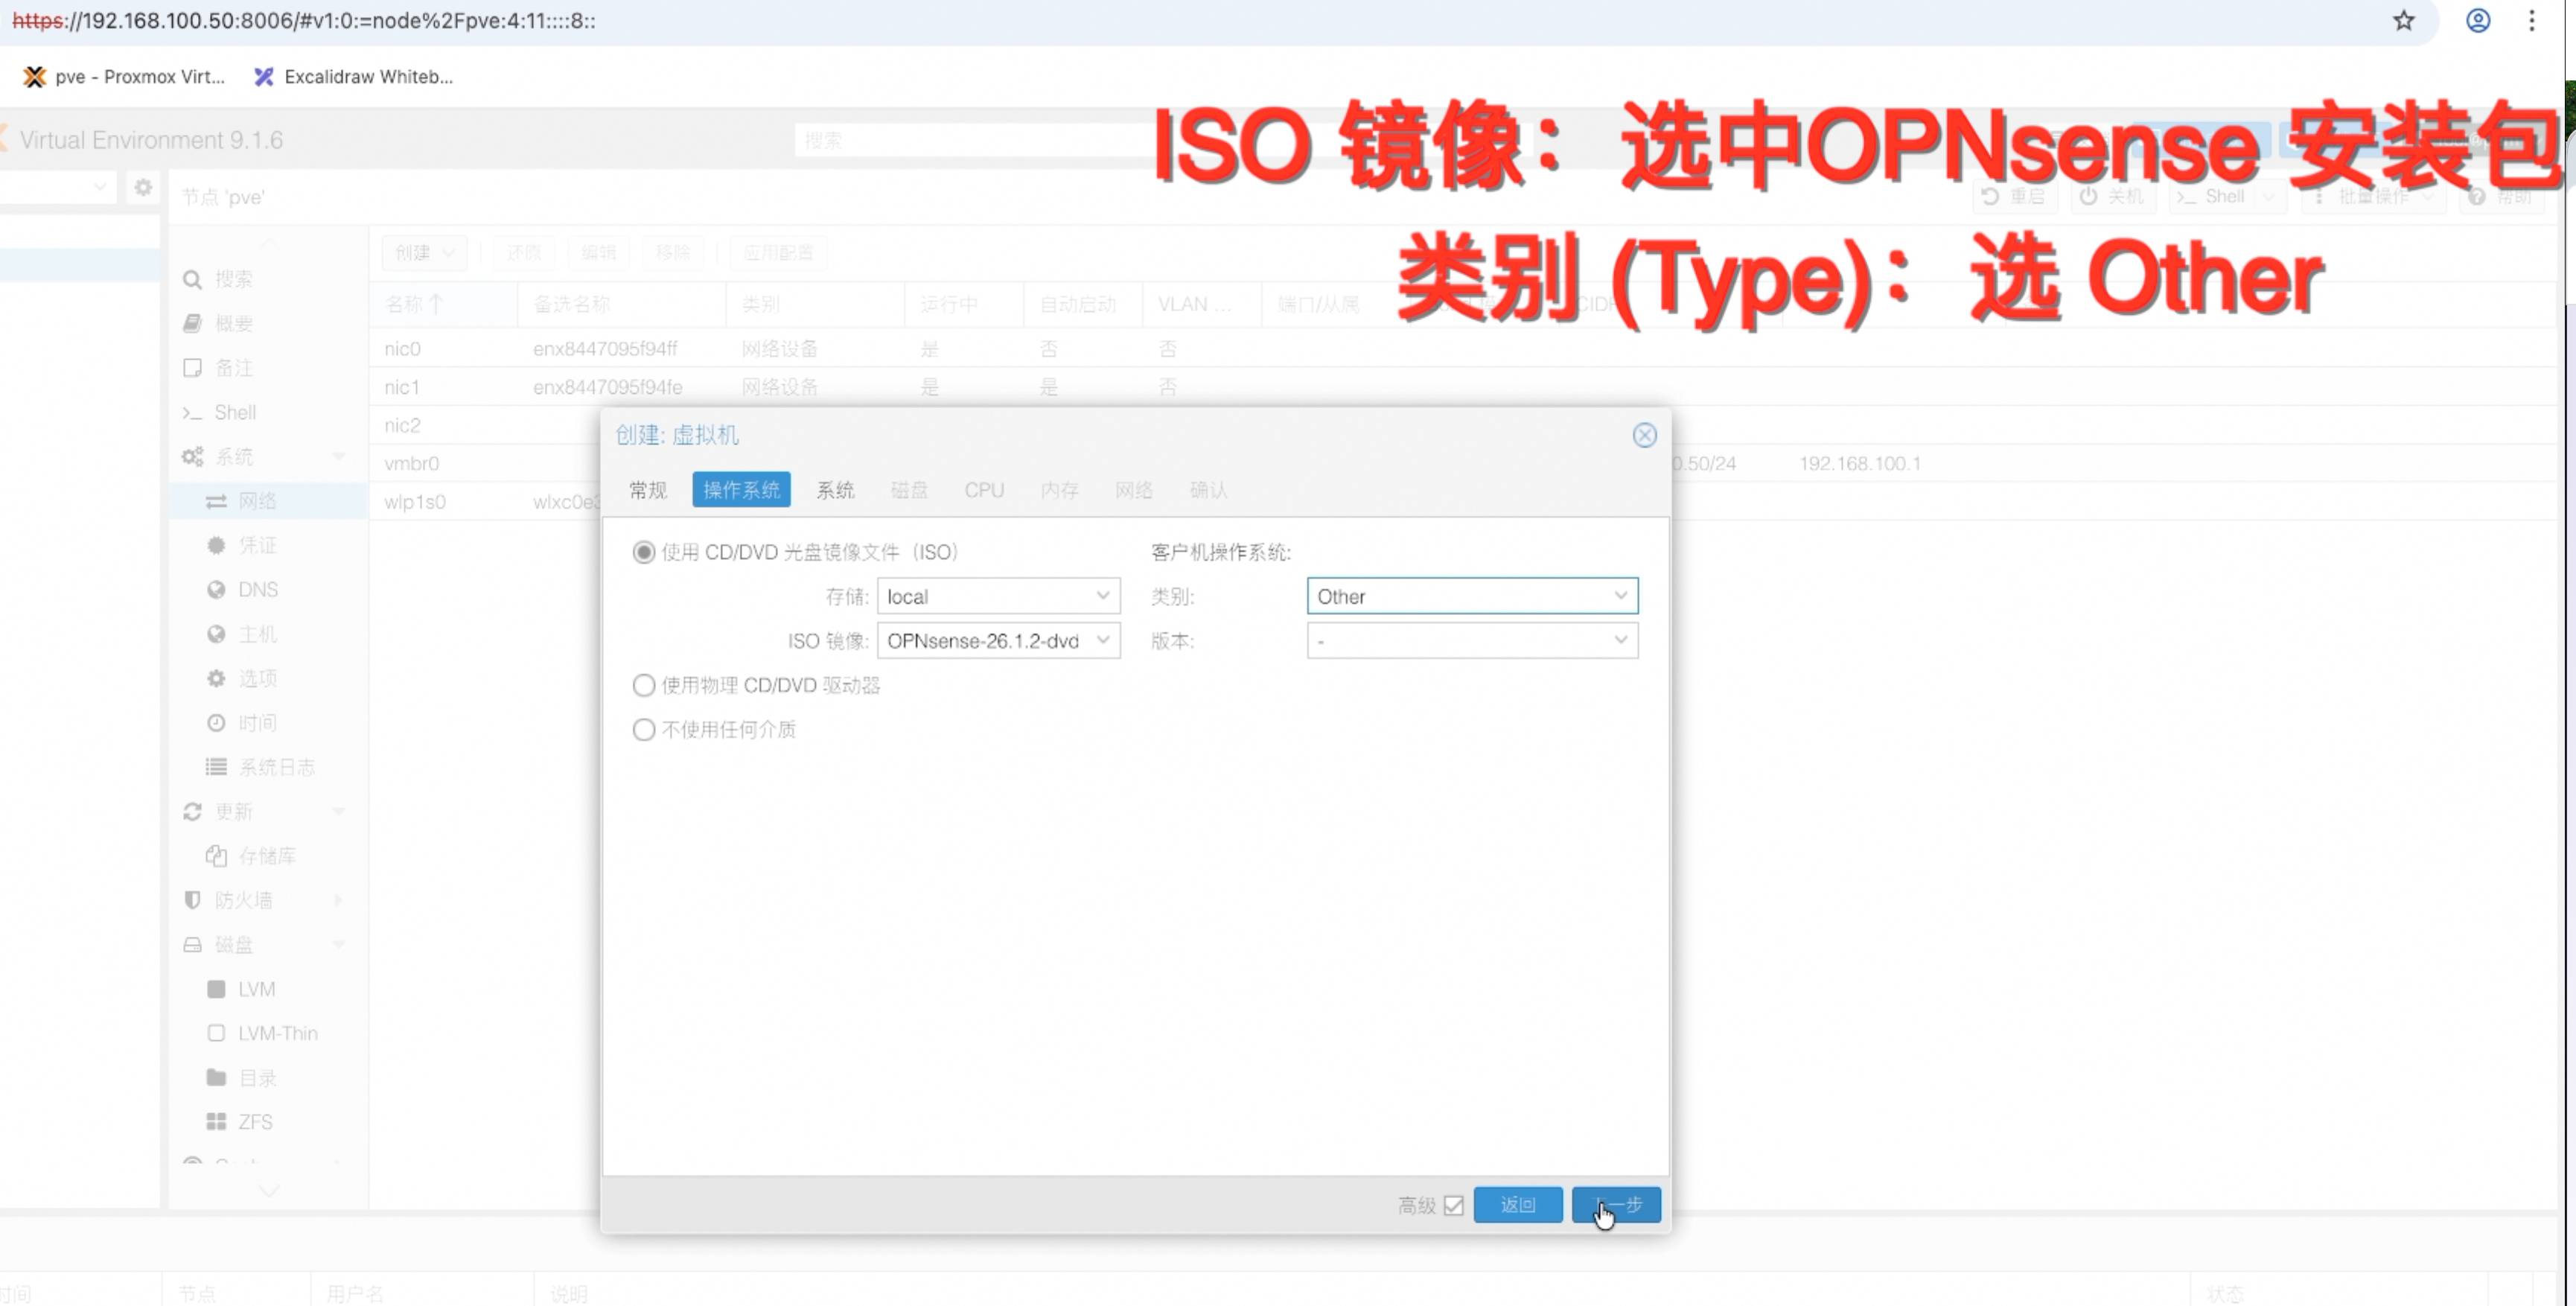Viewport: 2576px width, 1306px height.
Task: Toggle the 高级 advanced checkbox
Action: (1454, 1205)
